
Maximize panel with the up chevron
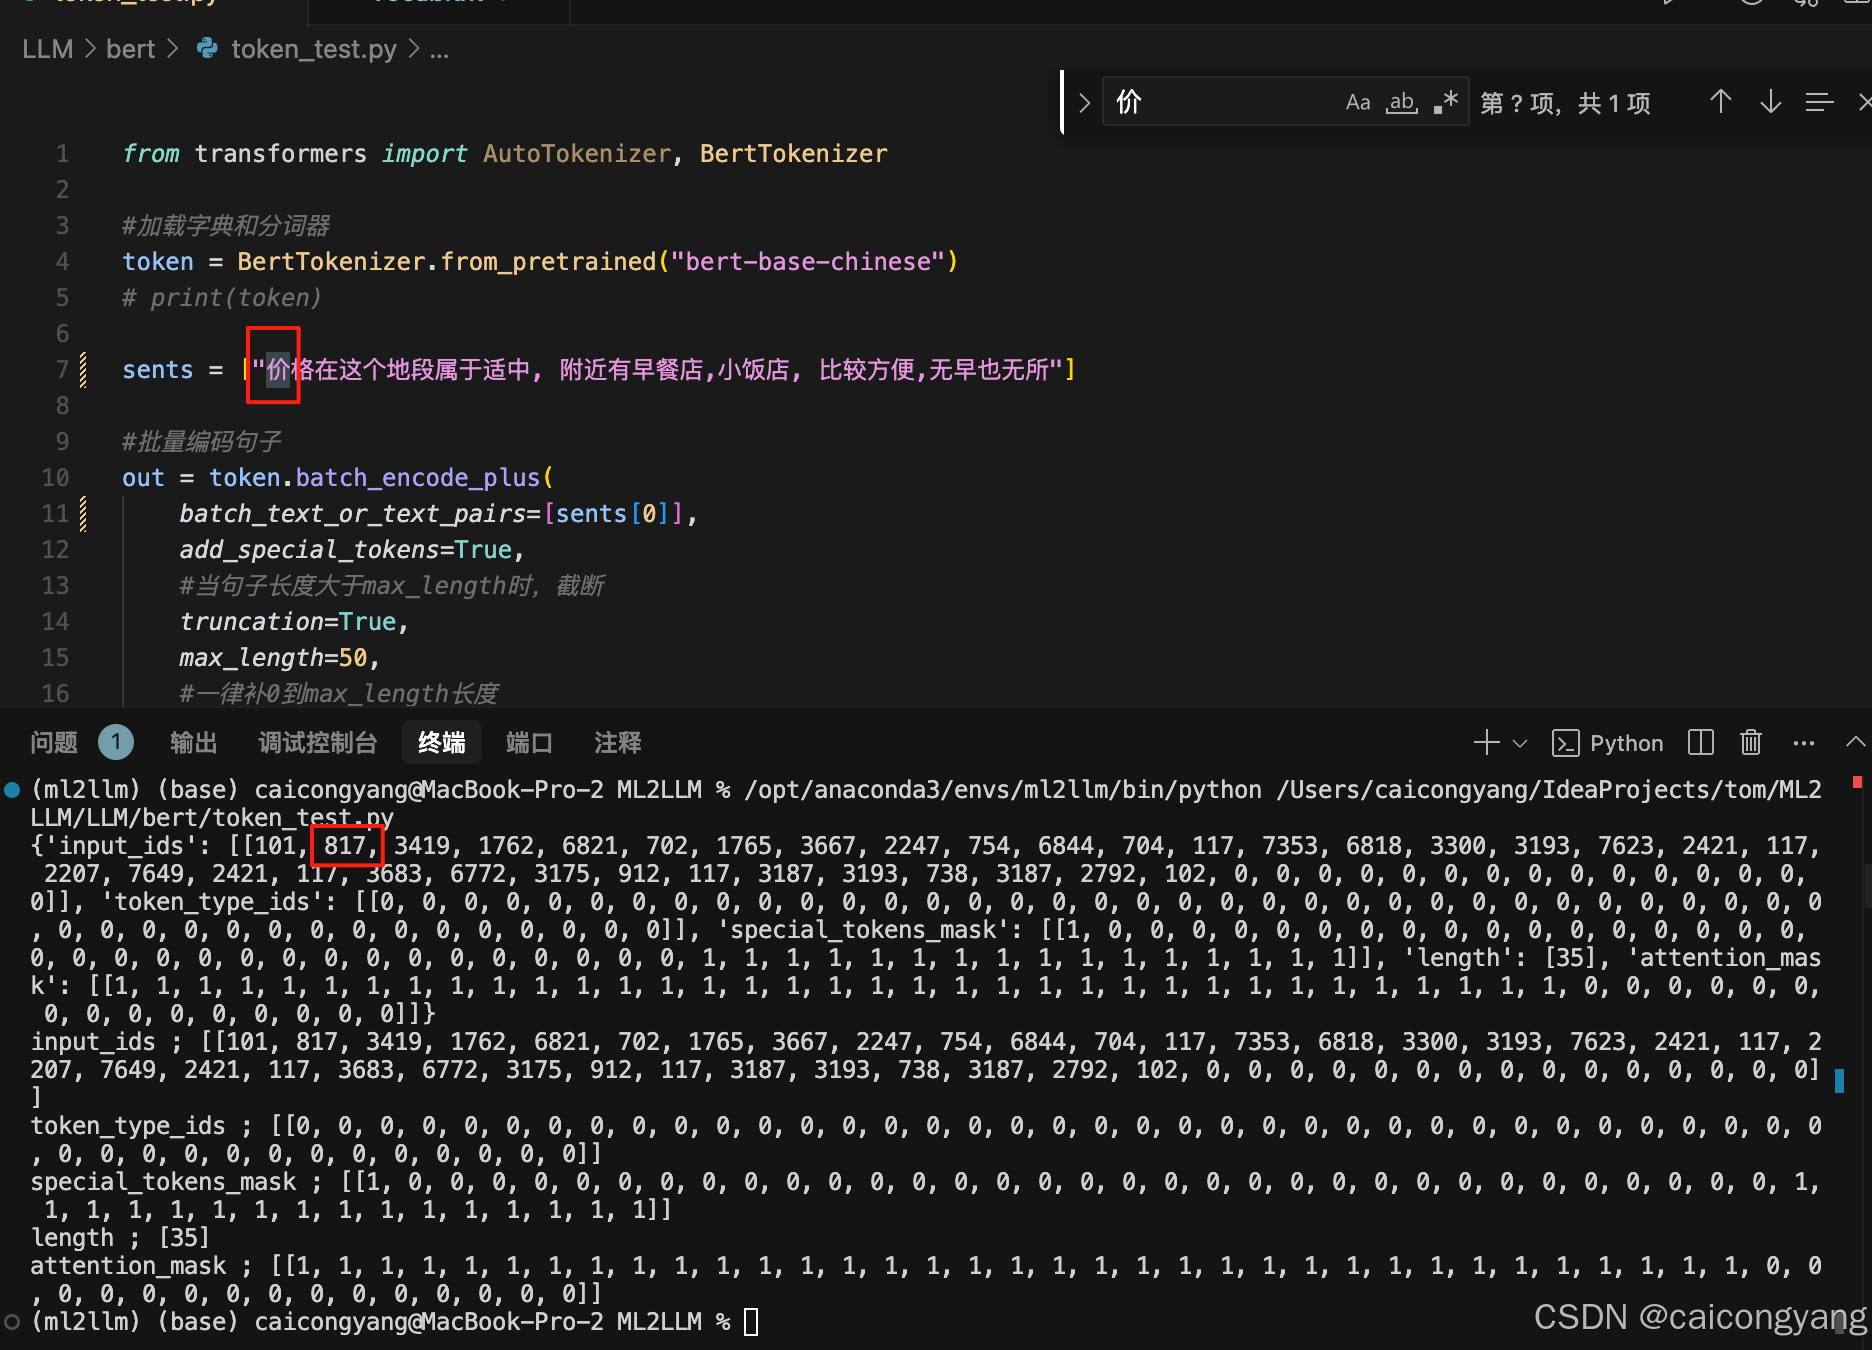point(1855,742)
